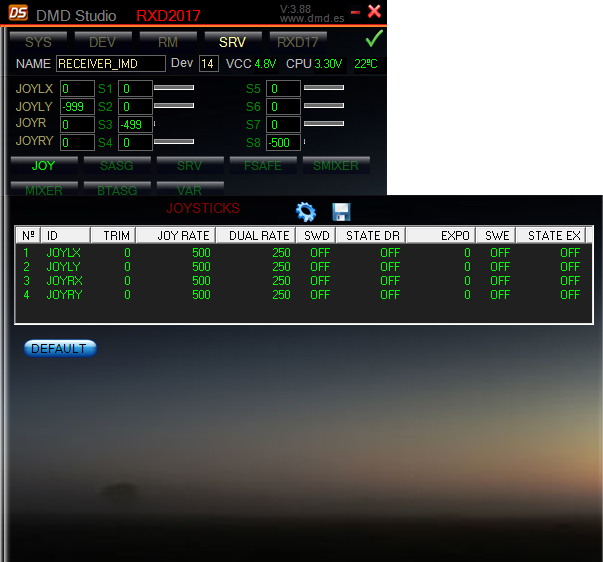Screen dimensions: 603x562
Task: Click the CPU temperature reading 22ºC
Action: (x=366, y=64)
